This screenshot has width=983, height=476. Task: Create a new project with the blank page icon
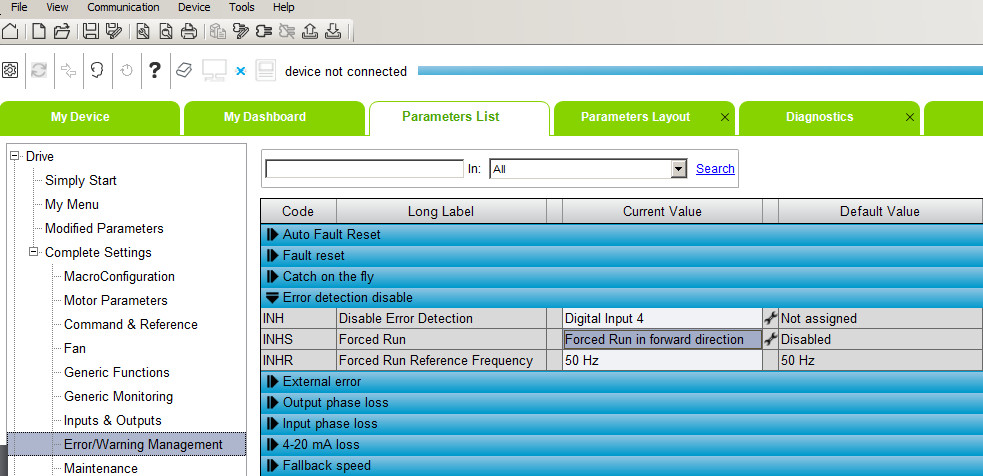39,31
